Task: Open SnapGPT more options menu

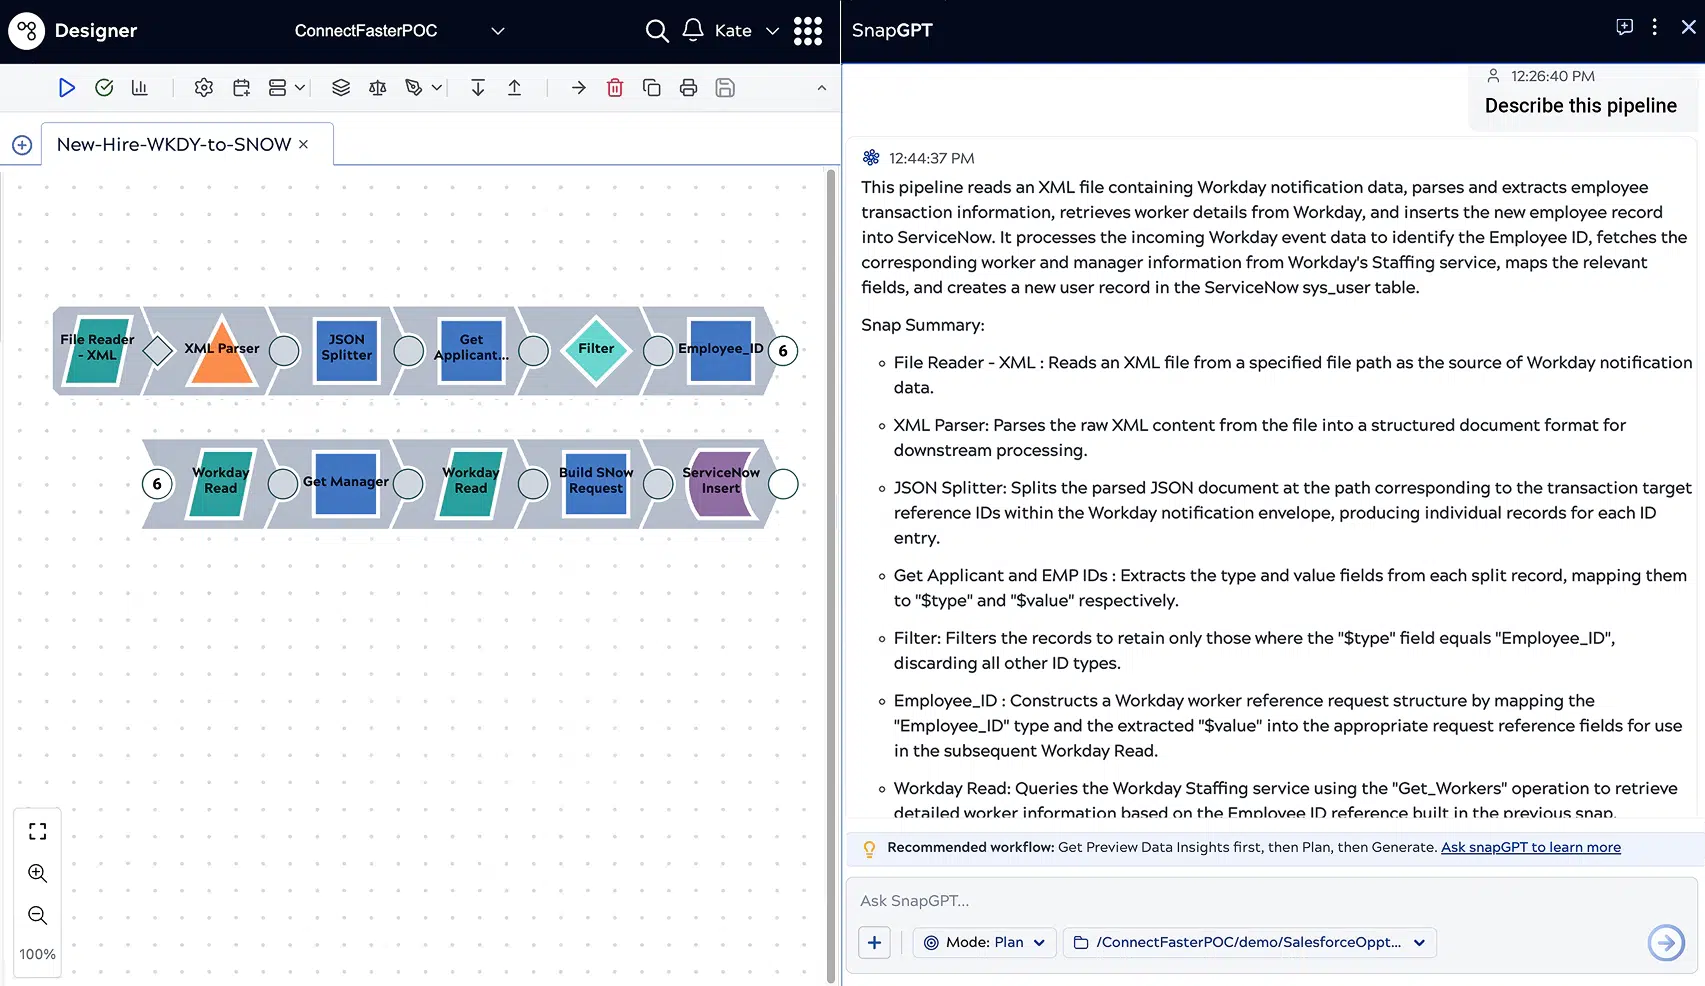Action: click(1655, 27)
